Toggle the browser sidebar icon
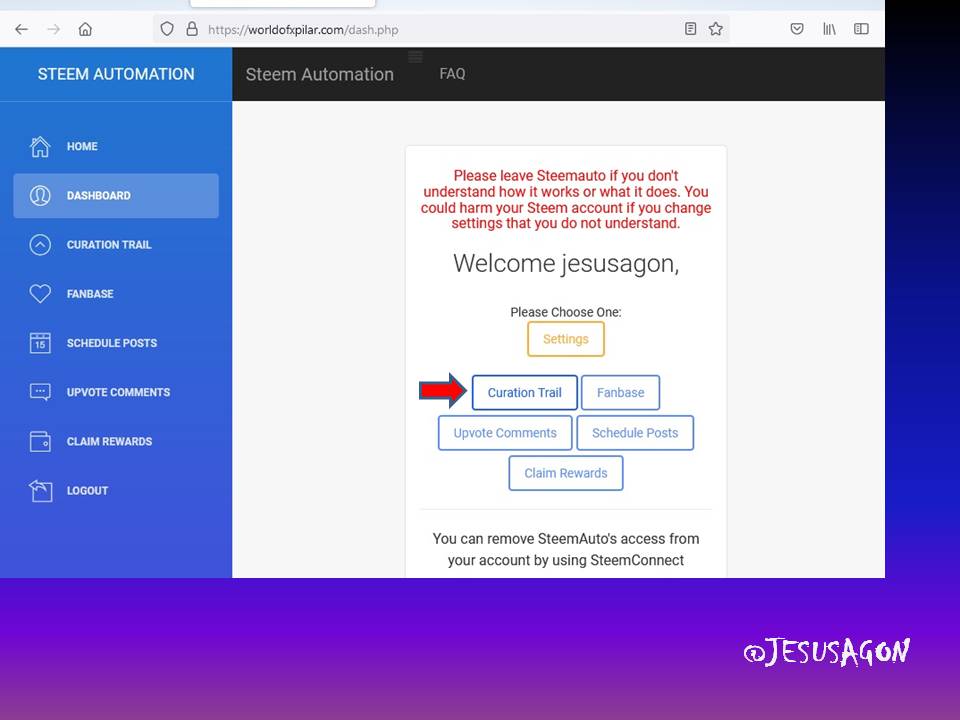The width and height of the screenshot is (960, 720). point(861,29)
